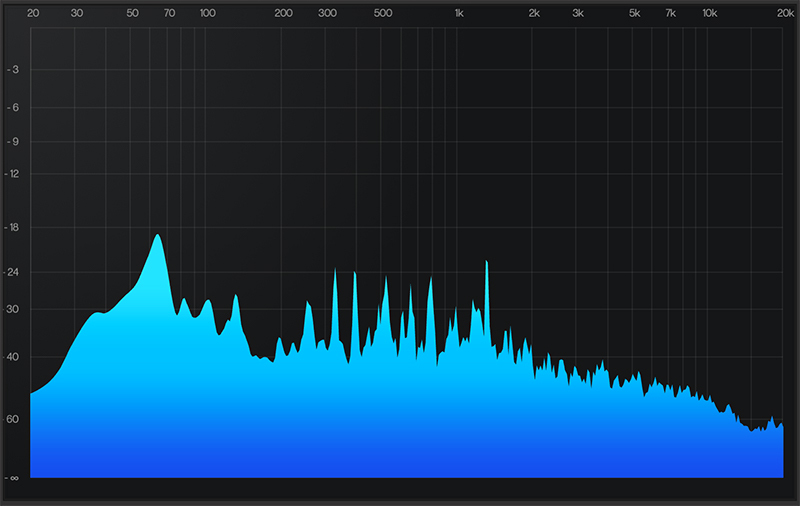Select the 500 Hz frequency label
Image resolution: width=800 pixels, height=506 pixels.
383,14
